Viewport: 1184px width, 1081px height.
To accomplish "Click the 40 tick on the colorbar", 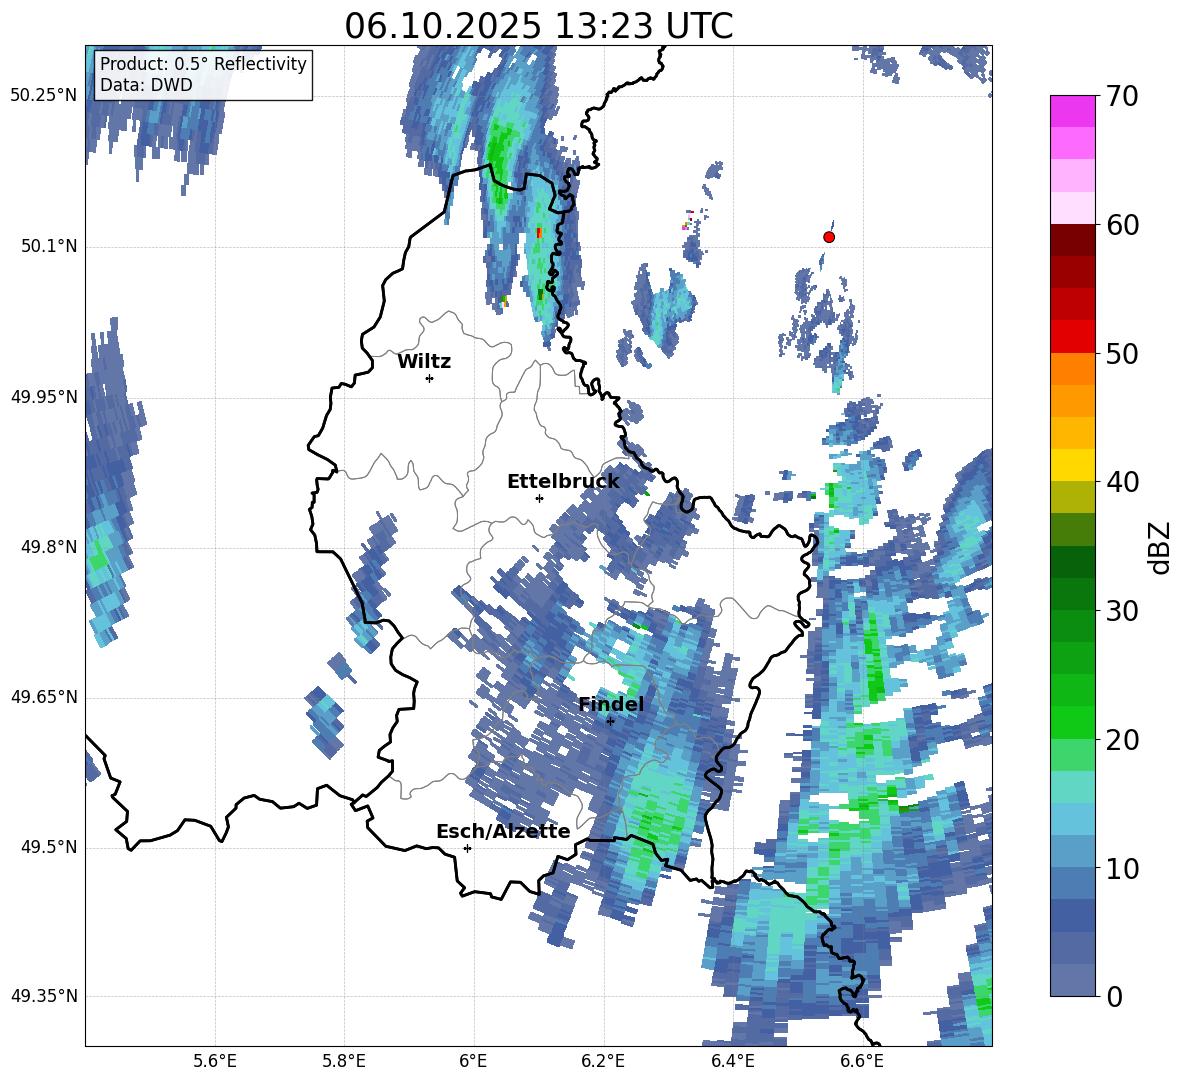I will tap(1122, 482).
